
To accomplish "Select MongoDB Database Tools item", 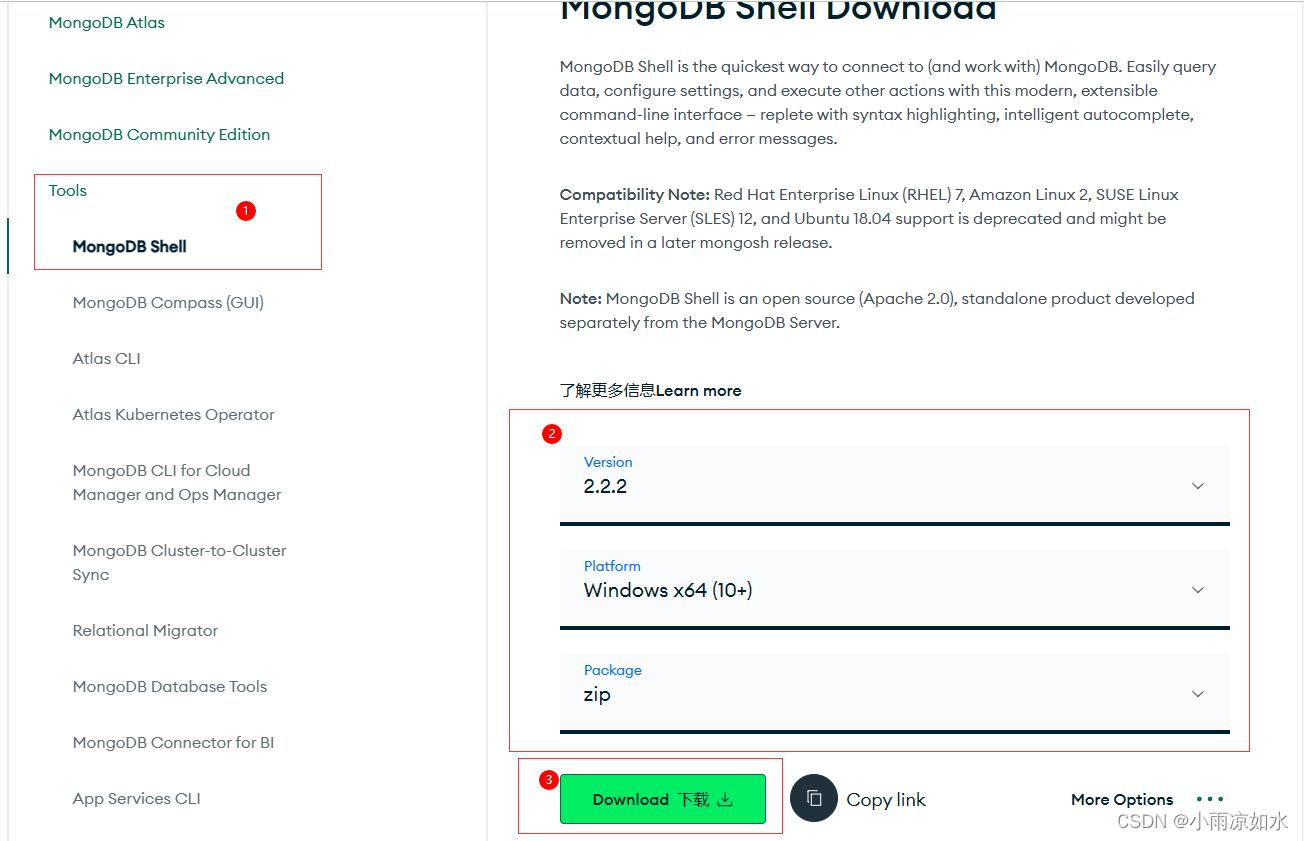I will click(170, 686).
